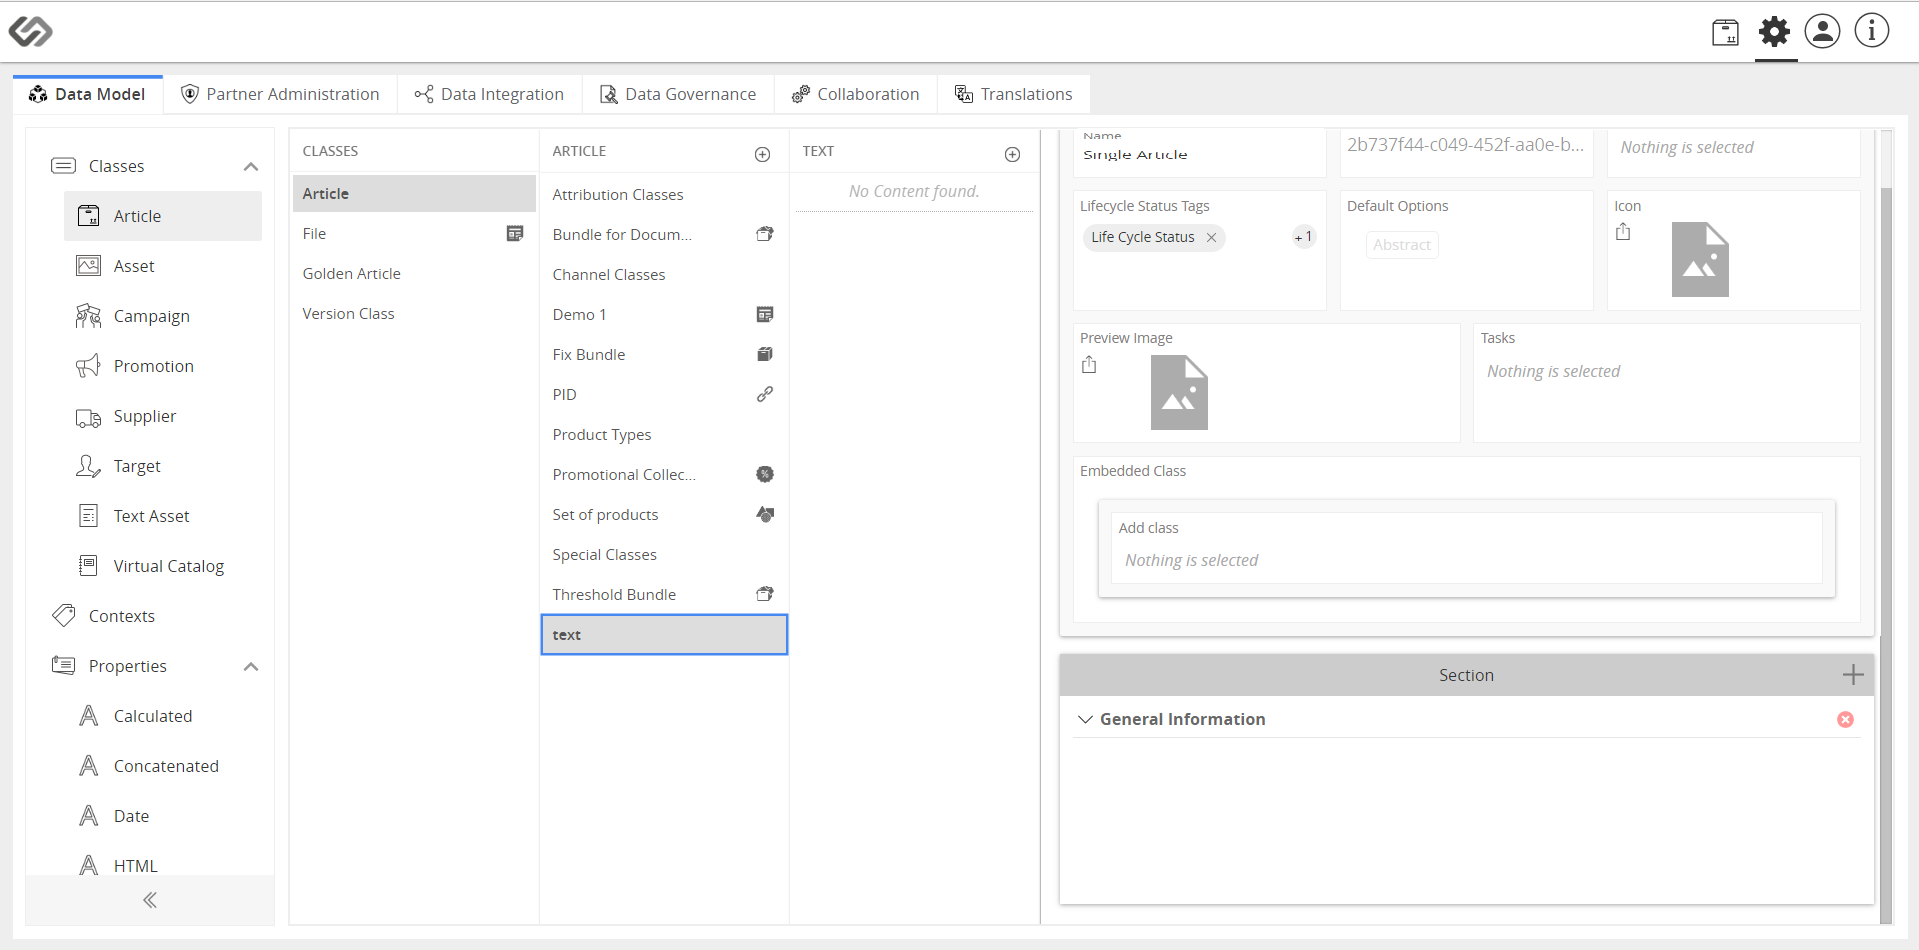The image size is (1919, 950).
Task: Click the Fix Bundle icon
Action: 765,354
